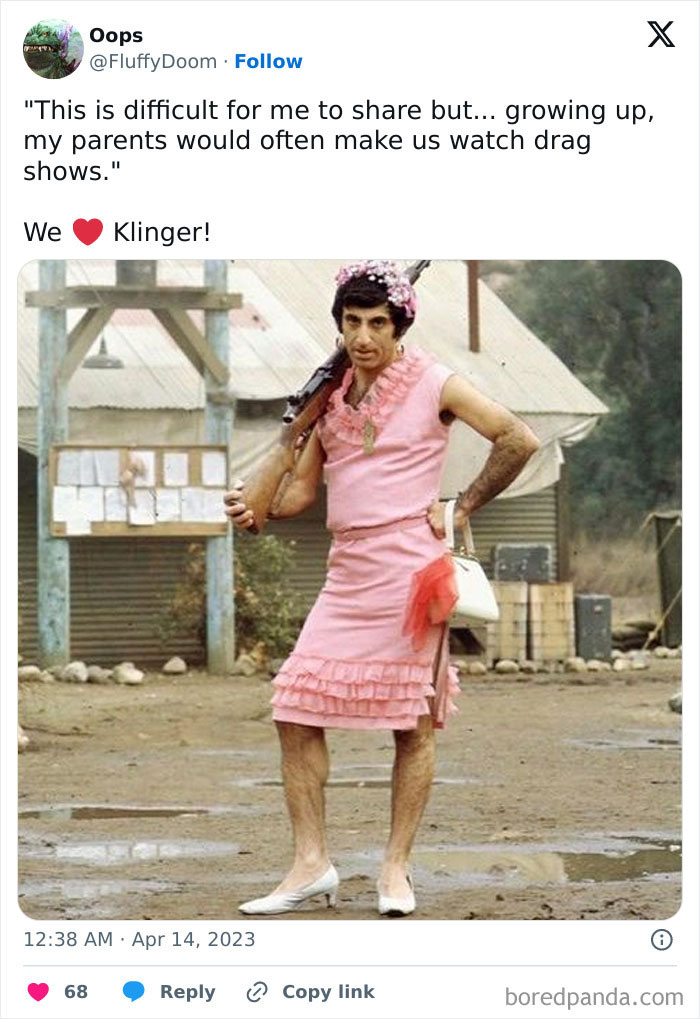Open the attached photo of the pink dress
The height and width of the screenshot is (1019, 700).
(350, 589)
